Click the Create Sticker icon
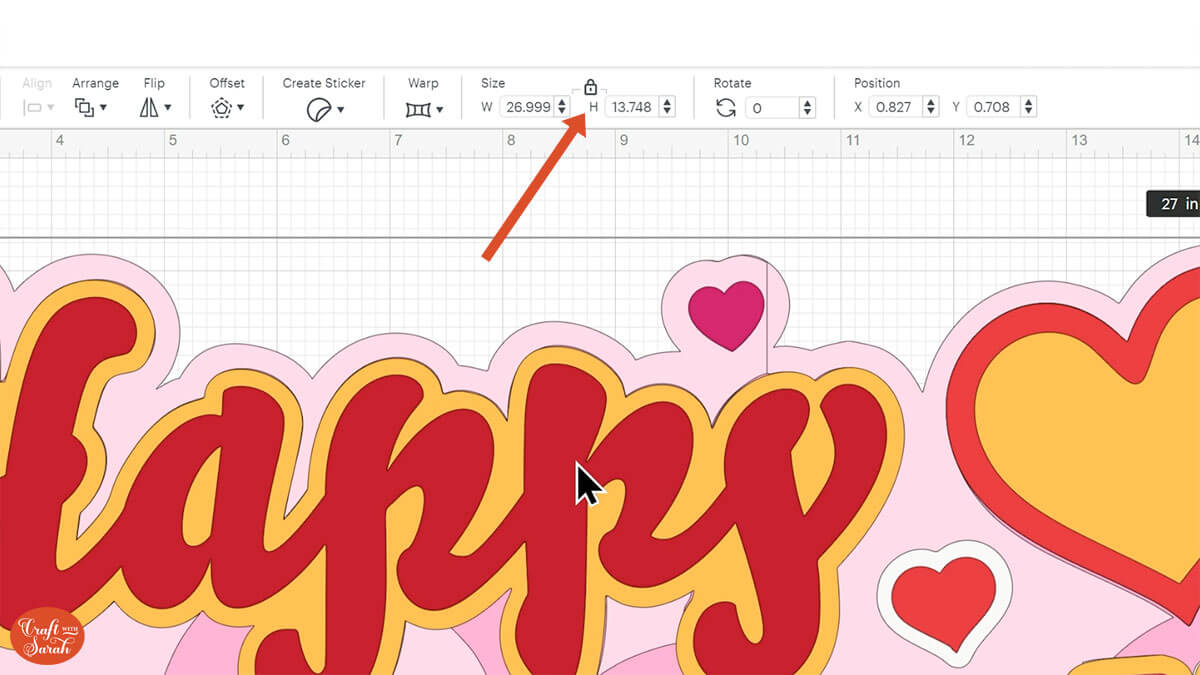The width and height of the screenshot is (1200, 675). (318, 108)
